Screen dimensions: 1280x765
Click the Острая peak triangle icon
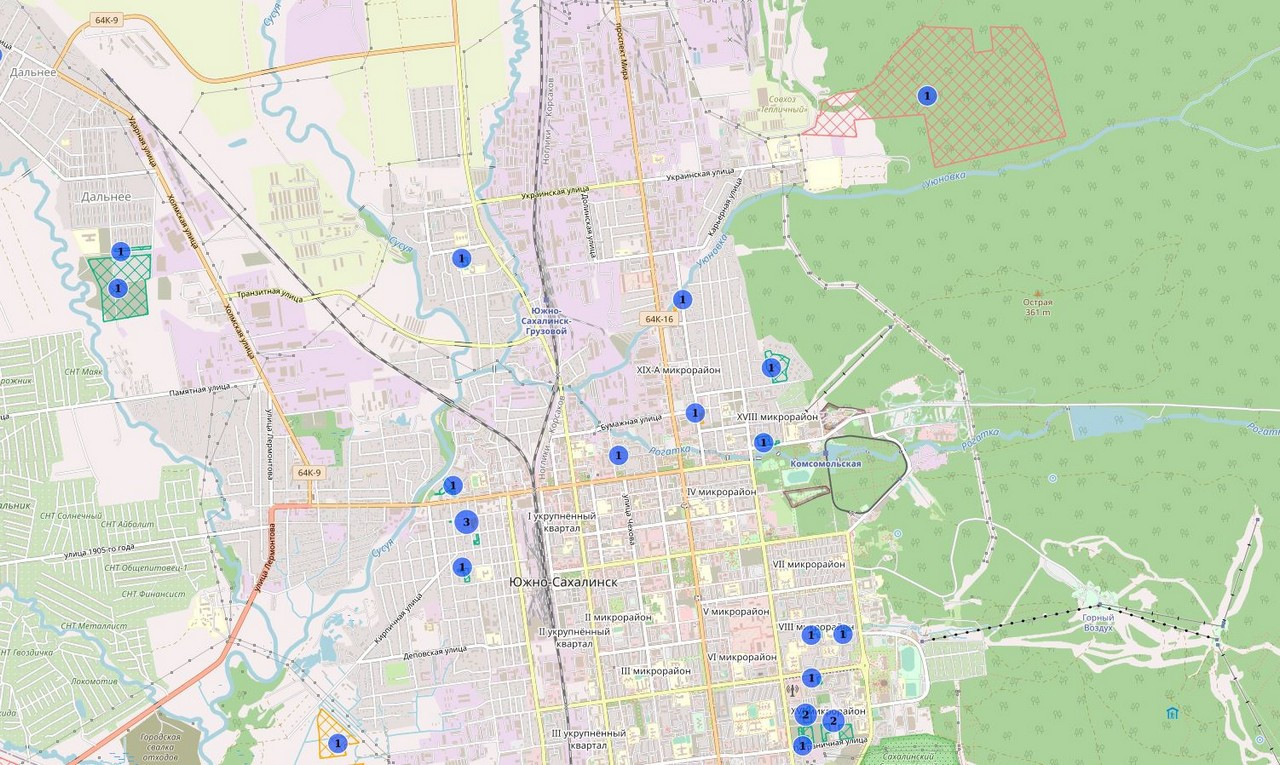[1037, 292]
